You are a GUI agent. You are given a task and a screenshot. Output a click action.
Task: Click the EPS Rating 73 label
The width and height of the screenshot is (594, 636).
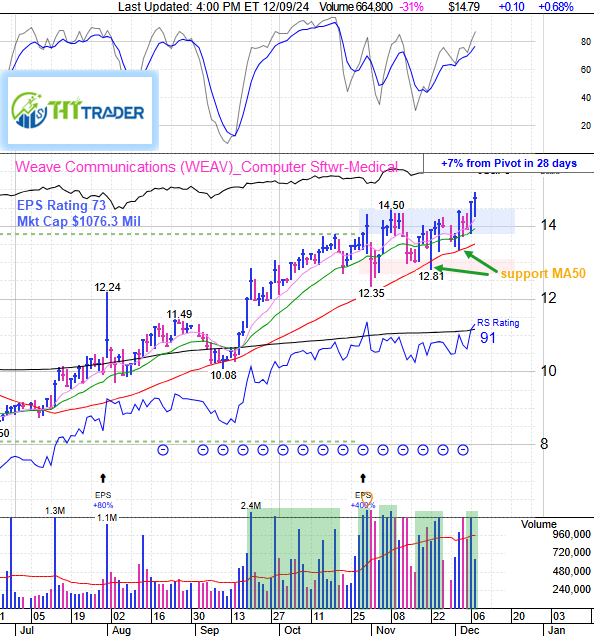[x=61, y=205]
